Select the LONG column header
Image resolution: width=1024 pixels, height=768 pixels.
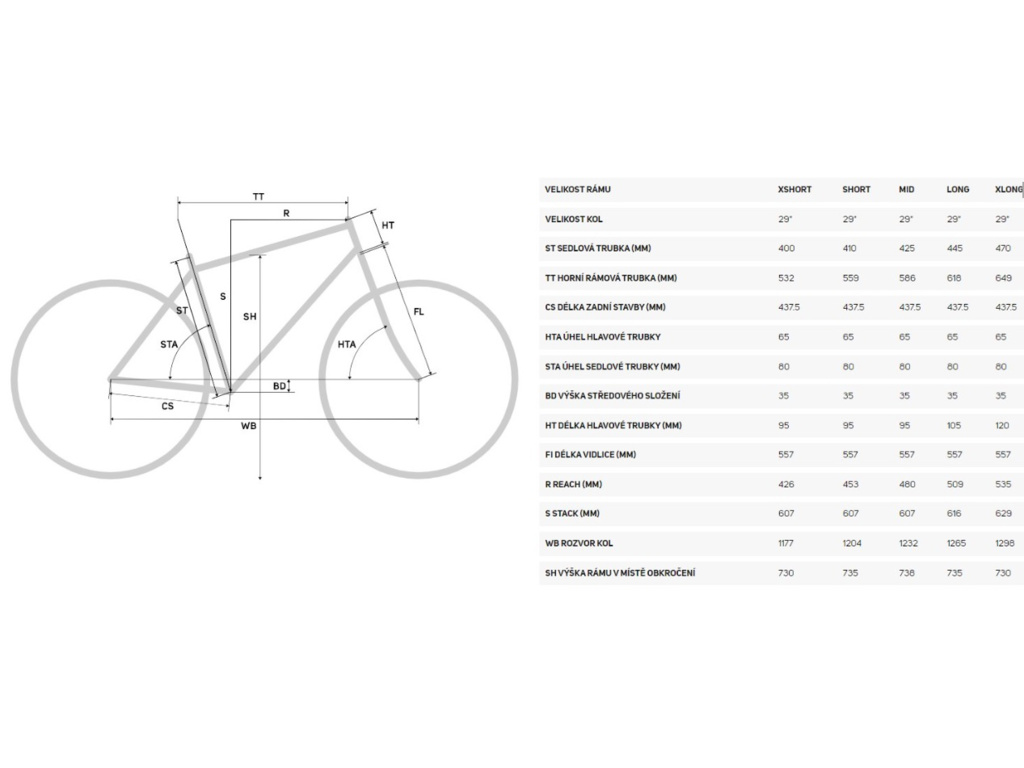958,189
